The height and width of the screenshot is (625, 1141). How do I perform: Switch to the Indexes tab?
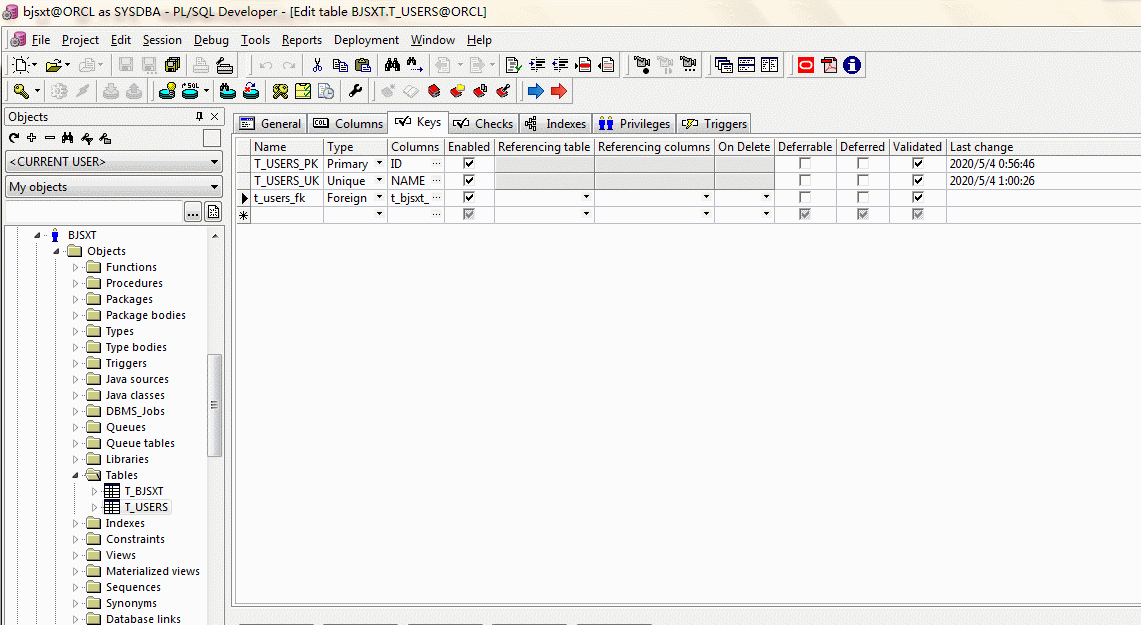click(x=555, y=124)
